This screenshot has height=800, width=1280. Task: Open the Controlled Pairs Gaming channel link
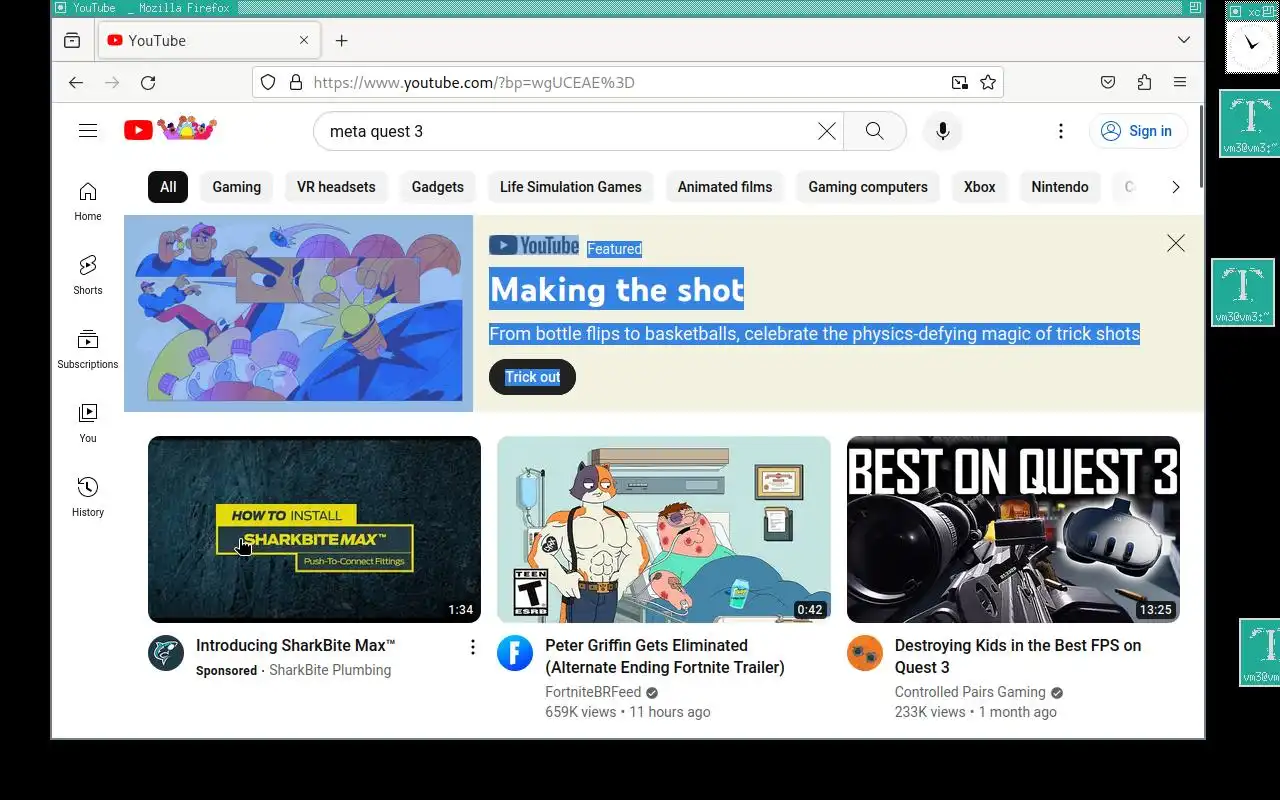[x=970, y=692]
